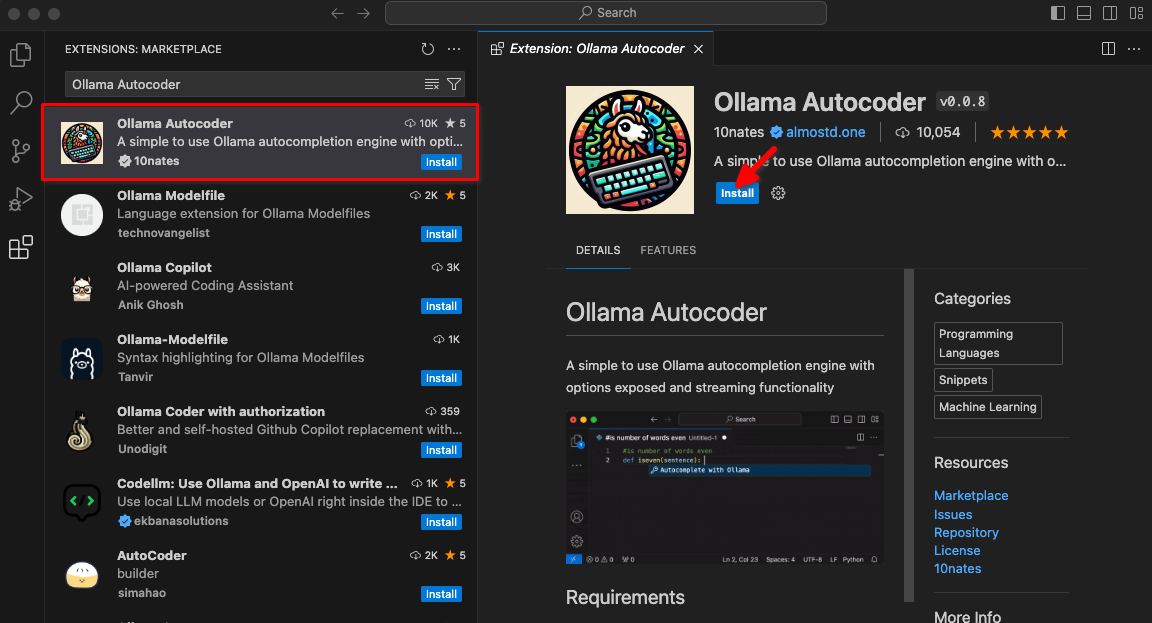Close the Ollama Autocoder extension tab
1152x623 pixels.
[x=699, y=48]
